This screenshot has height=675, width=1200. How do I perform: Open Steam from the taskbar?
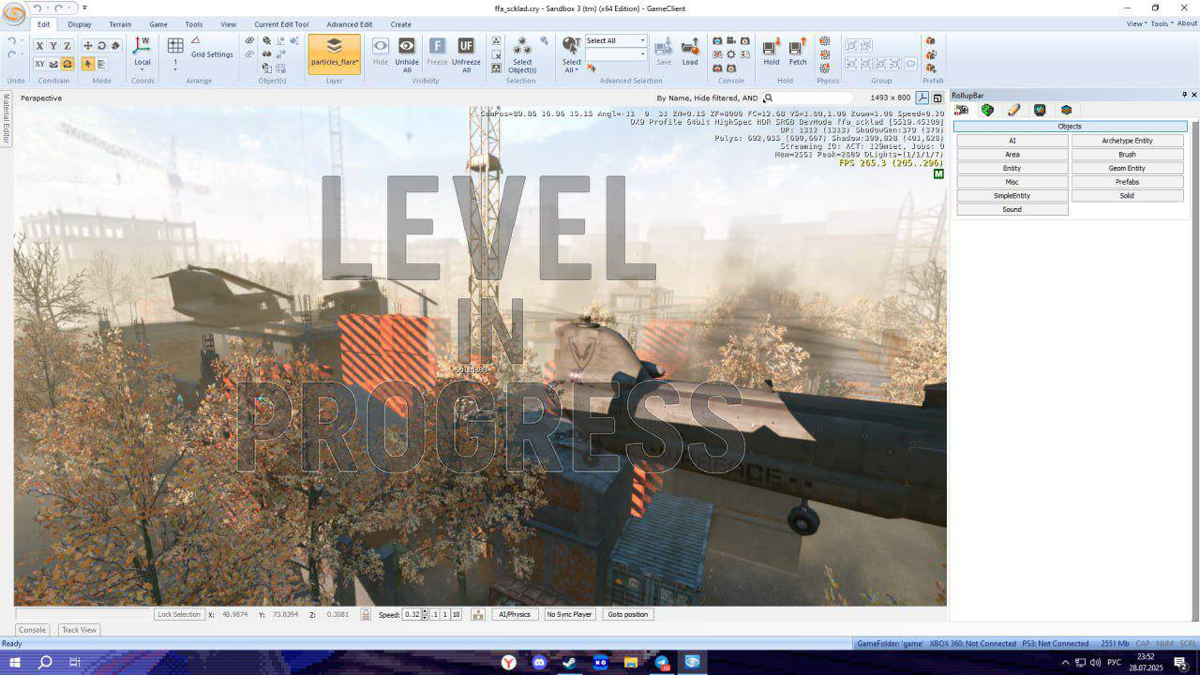(x=570, y=662)
